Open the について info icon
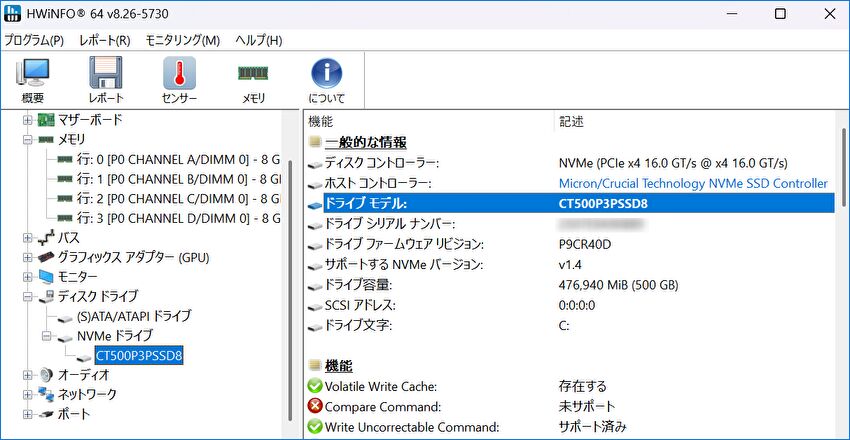This screenshot has height=440, width=850. click(x=326, y=73)
